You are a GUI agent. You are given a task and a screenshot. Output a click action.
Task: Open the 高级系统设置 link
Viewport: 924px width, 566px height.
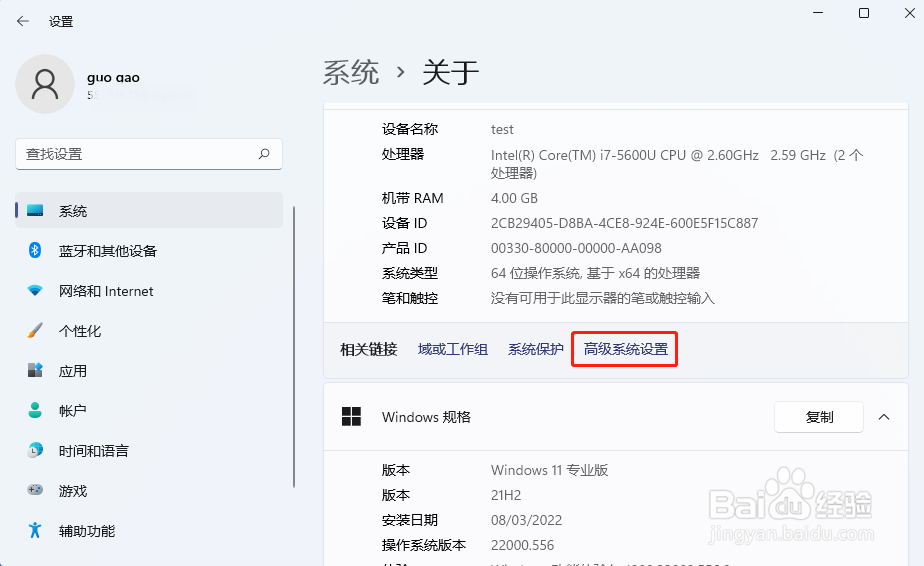(x=625, y=349)
